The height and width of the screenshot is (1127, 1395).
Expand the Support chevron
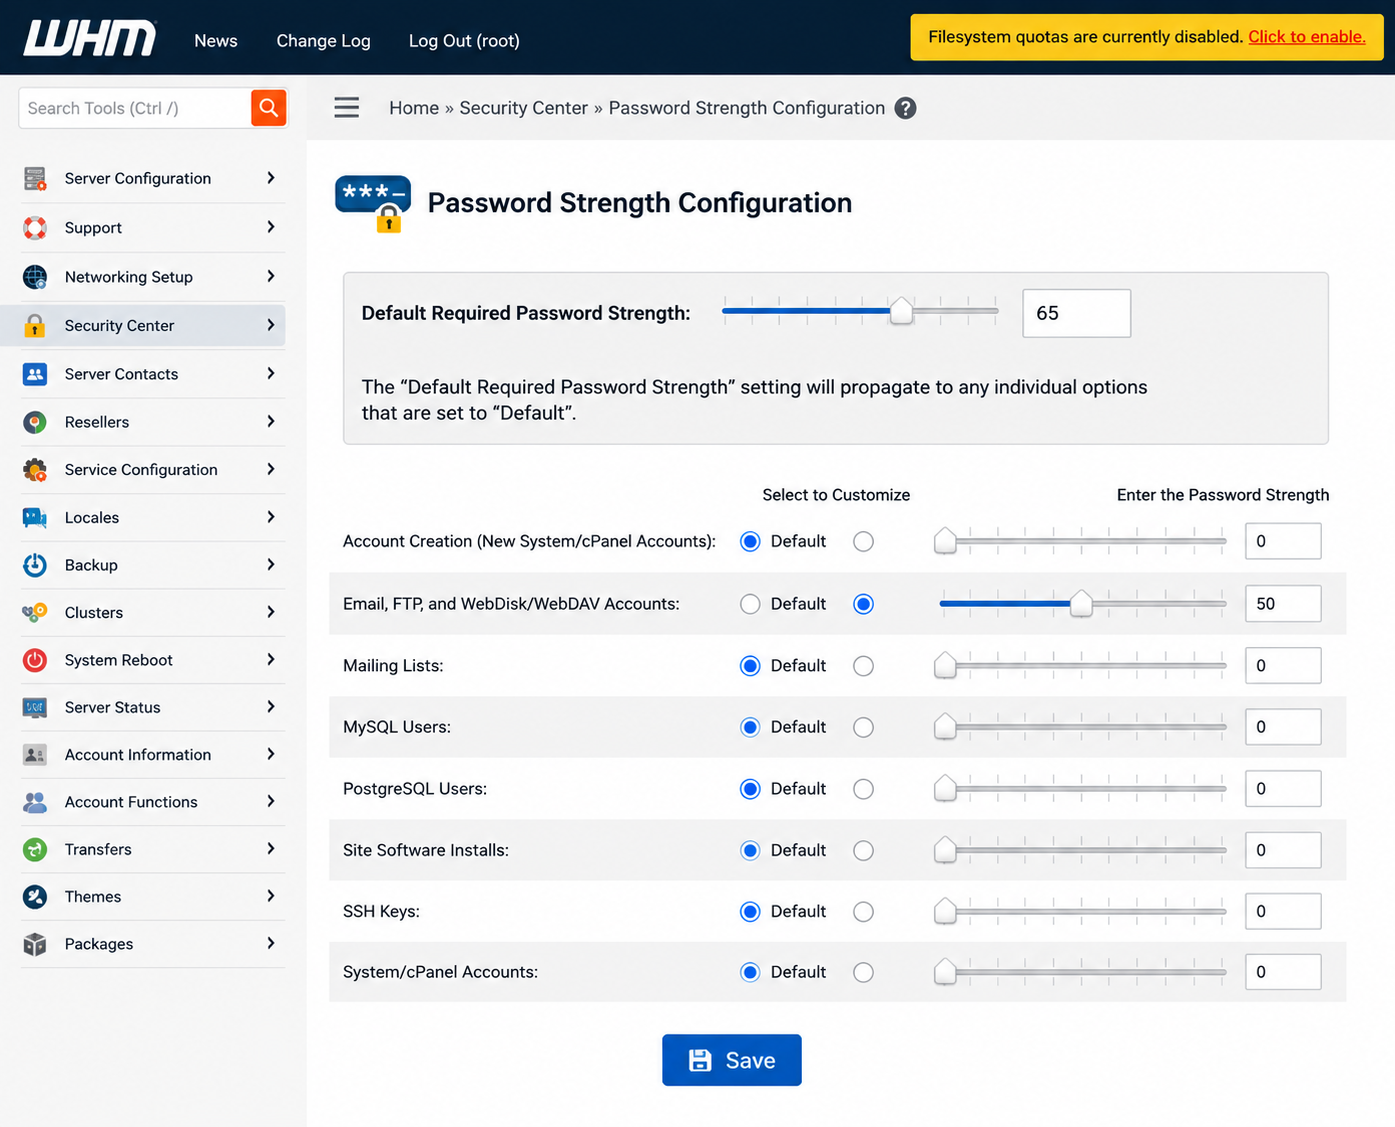pos(271,227)
